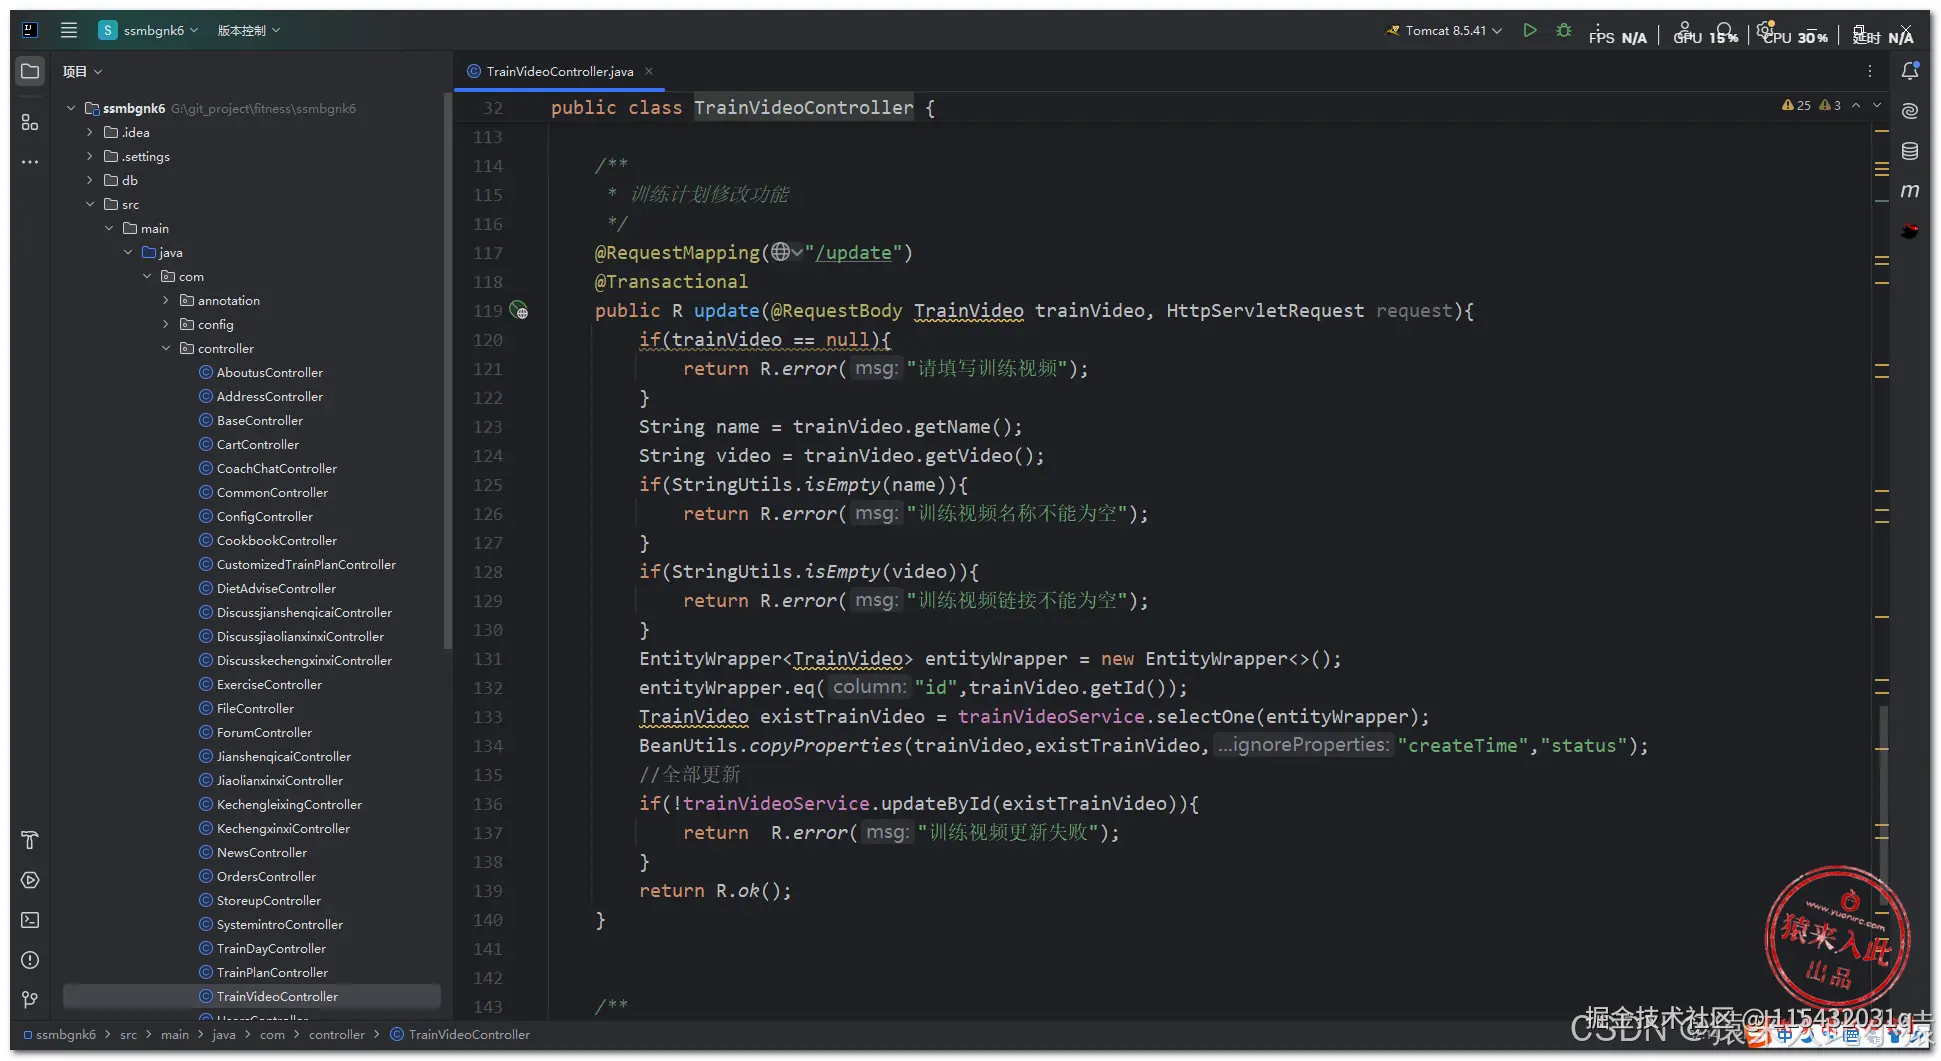Collapse the controller package
1941x1061 pixels.
[x=166, y=348]
